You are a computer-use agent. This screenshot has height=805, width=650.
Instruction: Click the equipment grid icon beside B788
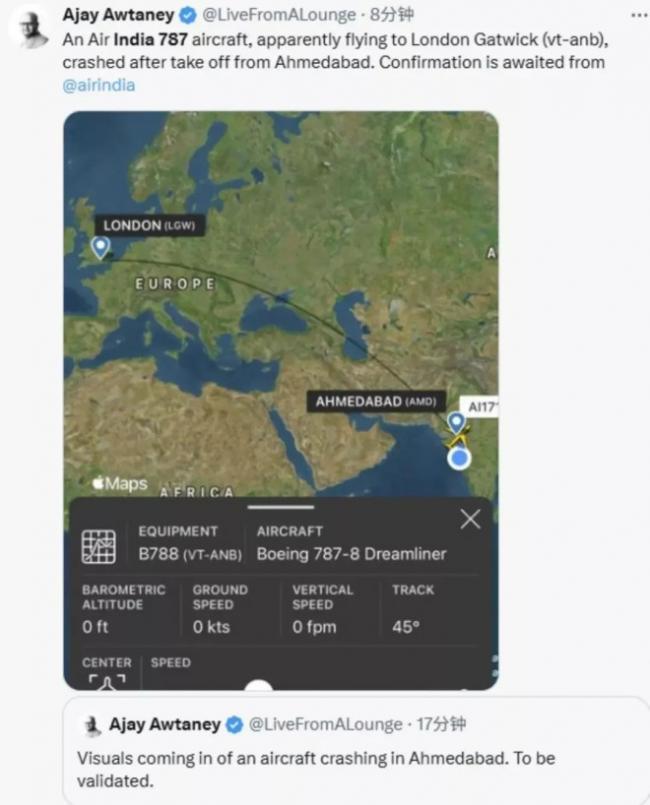98,545
